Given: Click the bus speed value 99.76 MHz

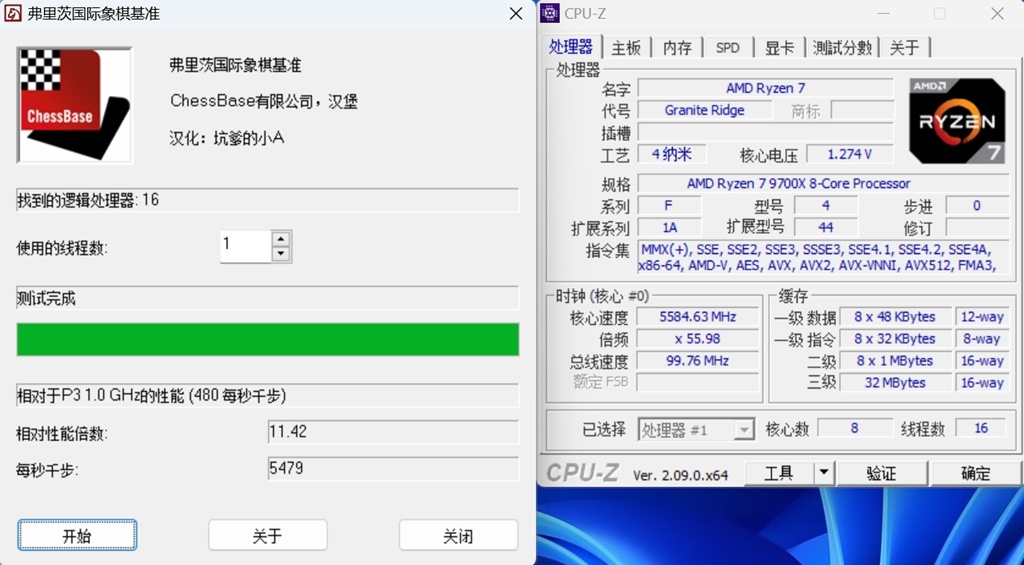Looking at the screenshot, I should pos(697,361).
